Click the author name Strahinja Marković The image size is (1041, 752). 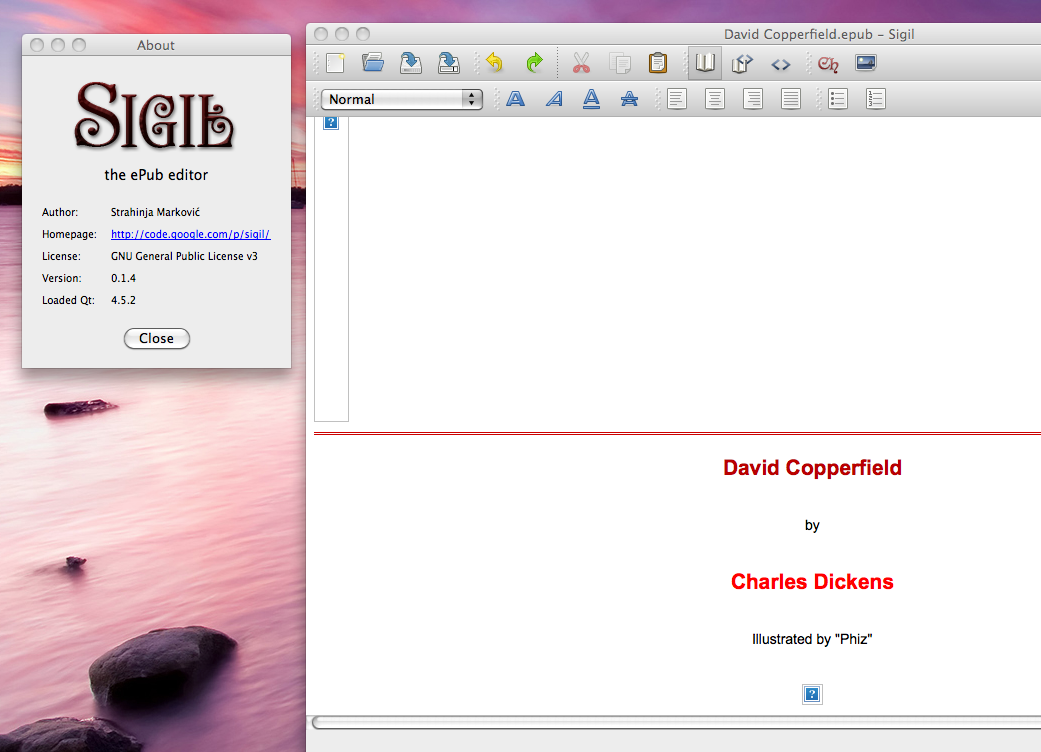point(155,212)
